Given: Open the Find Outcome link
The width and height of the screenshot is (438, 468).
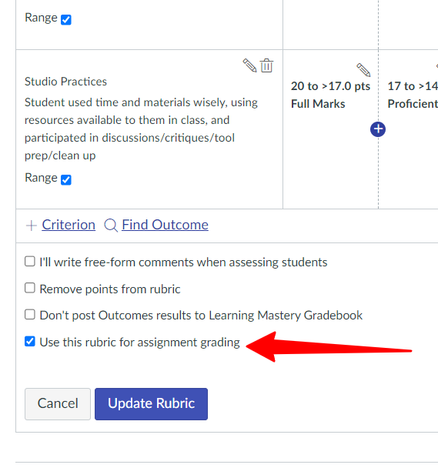Looking at the screenshot, I should coord(165,225).
